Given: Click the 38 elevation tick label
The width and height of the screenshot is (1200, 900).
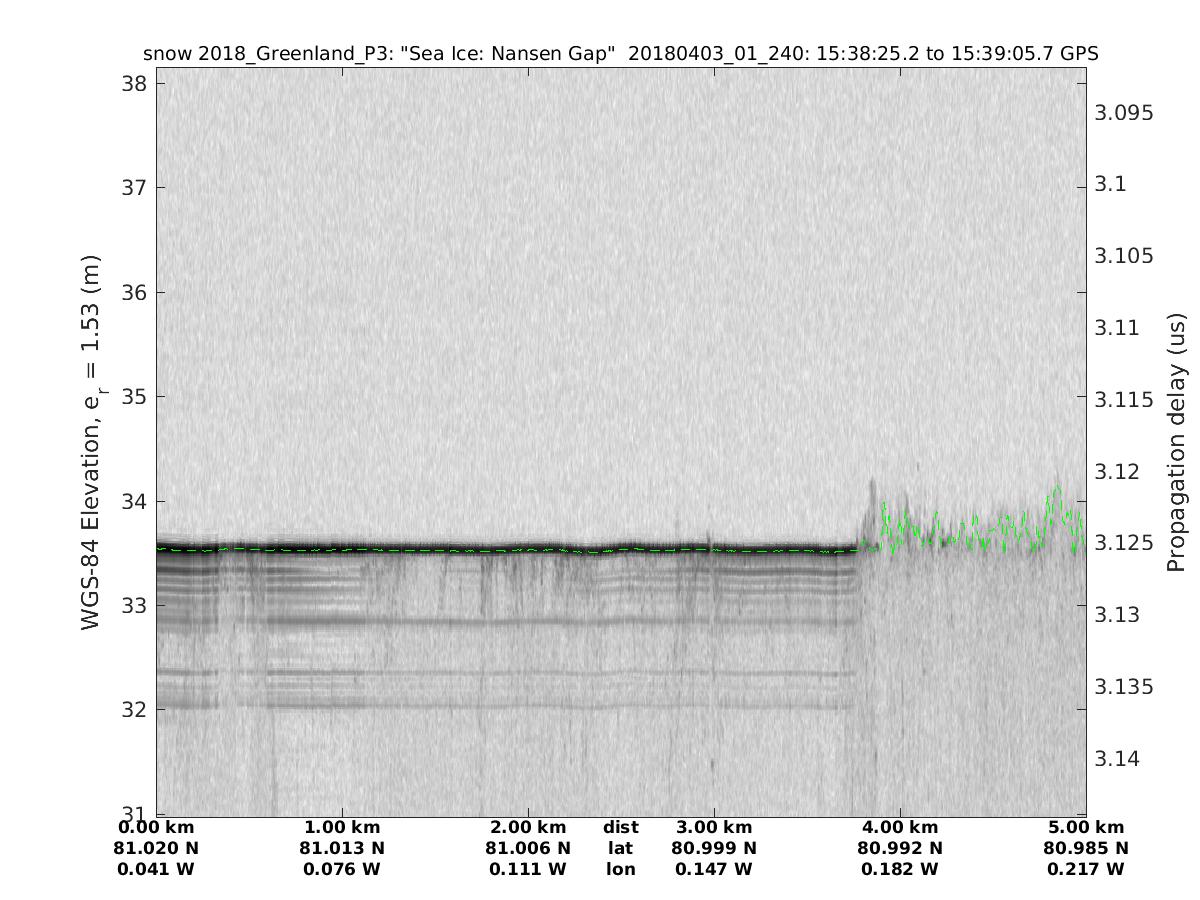Looking at the screenshot, I should (131, 83).
